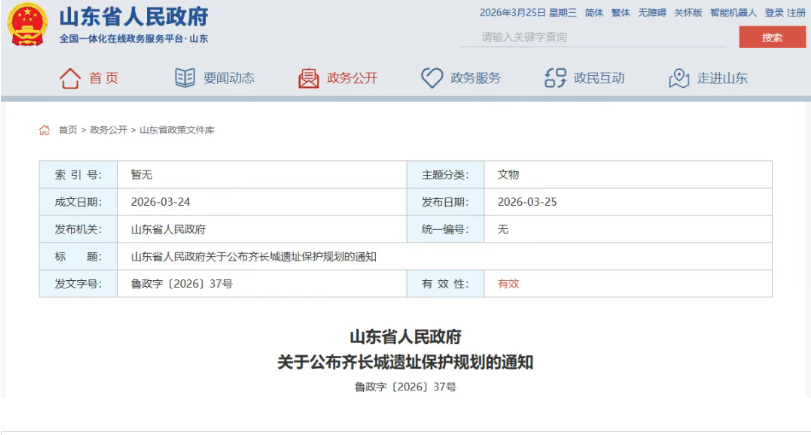Turn on 关怀版 care mode

click(x=688, y=13)
